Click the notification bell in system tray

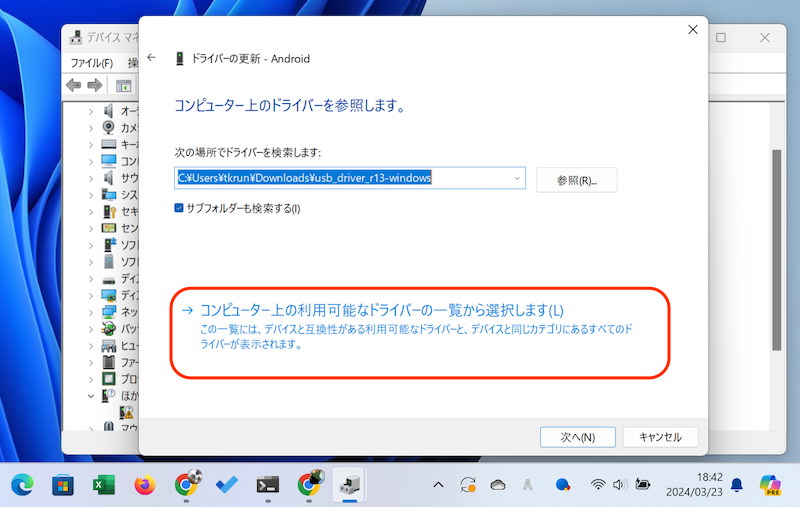coord(737,485)
